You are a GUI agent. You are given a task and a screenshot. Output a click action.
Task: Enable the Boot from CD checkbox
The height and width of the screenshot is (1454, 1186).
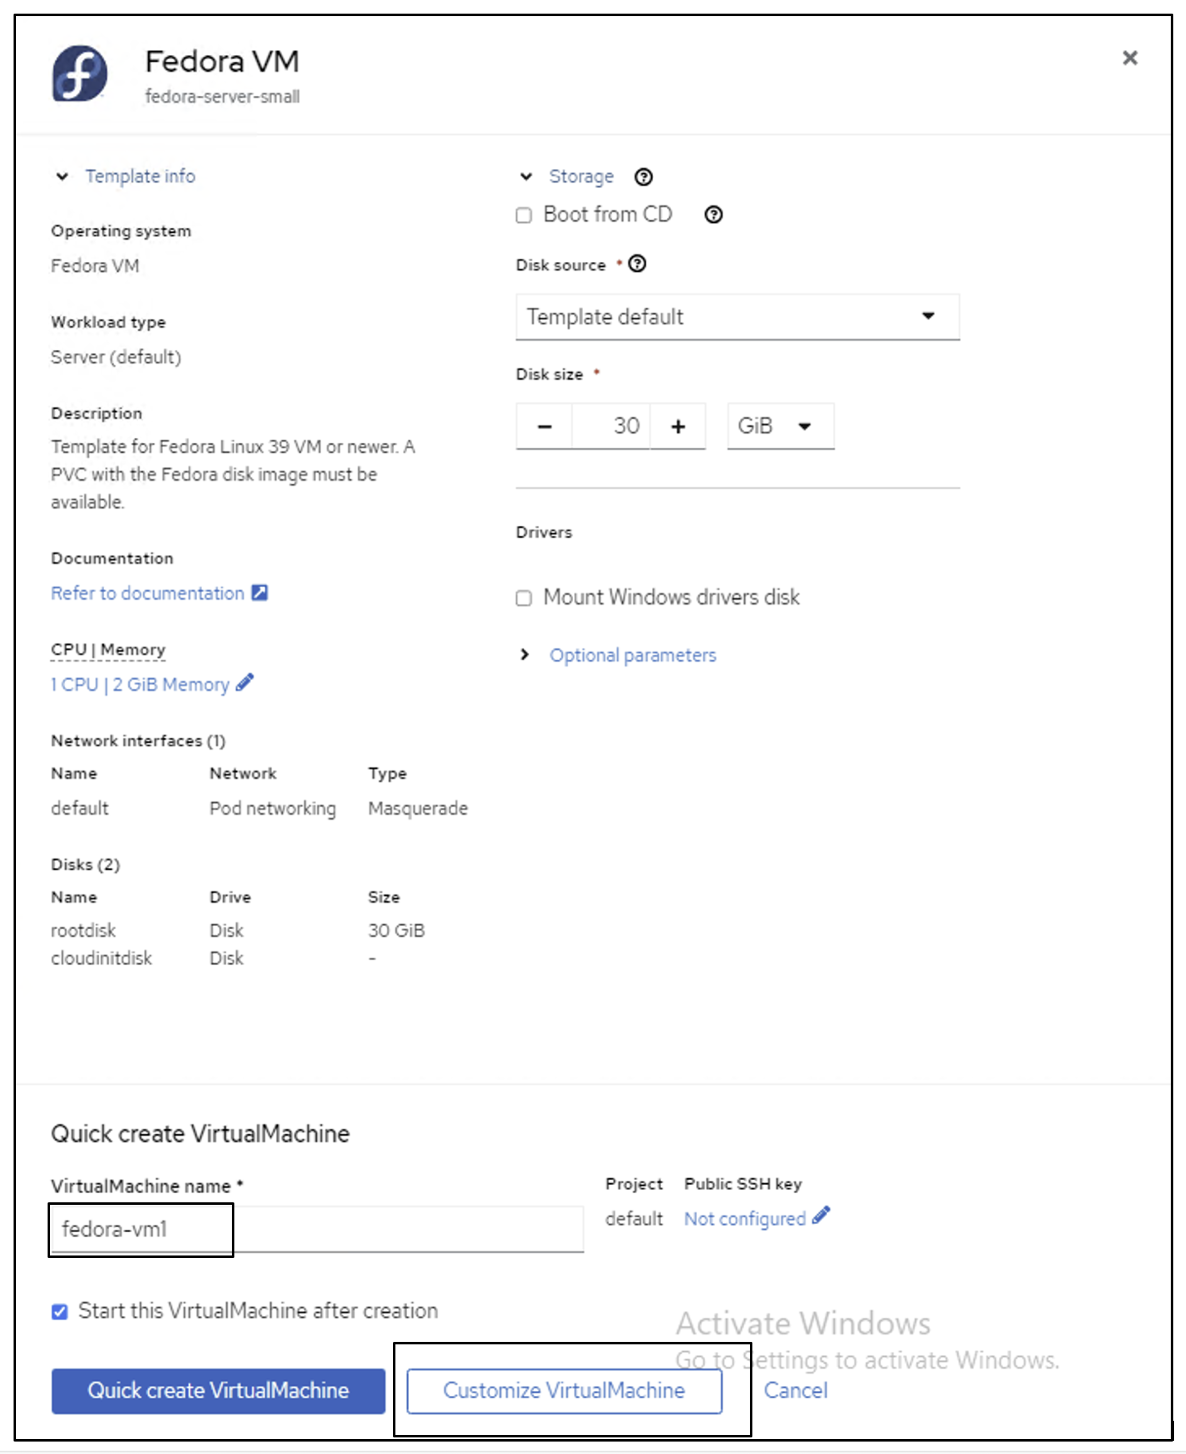coord(523,214)
